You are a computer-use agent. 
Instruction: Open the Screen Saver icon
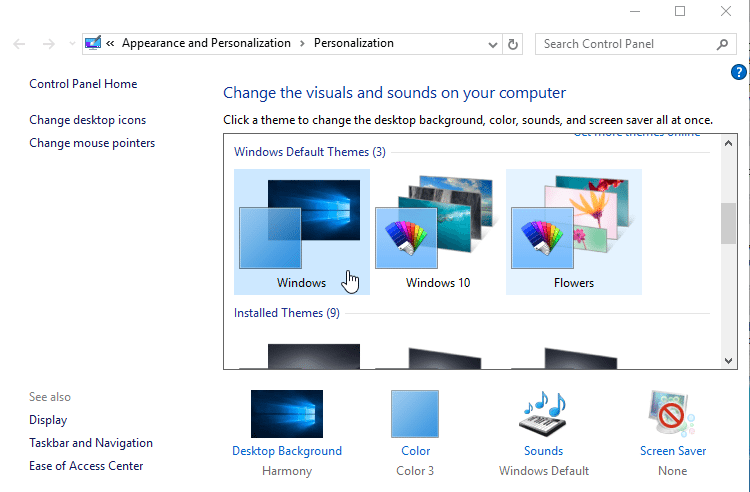(672, 414)
